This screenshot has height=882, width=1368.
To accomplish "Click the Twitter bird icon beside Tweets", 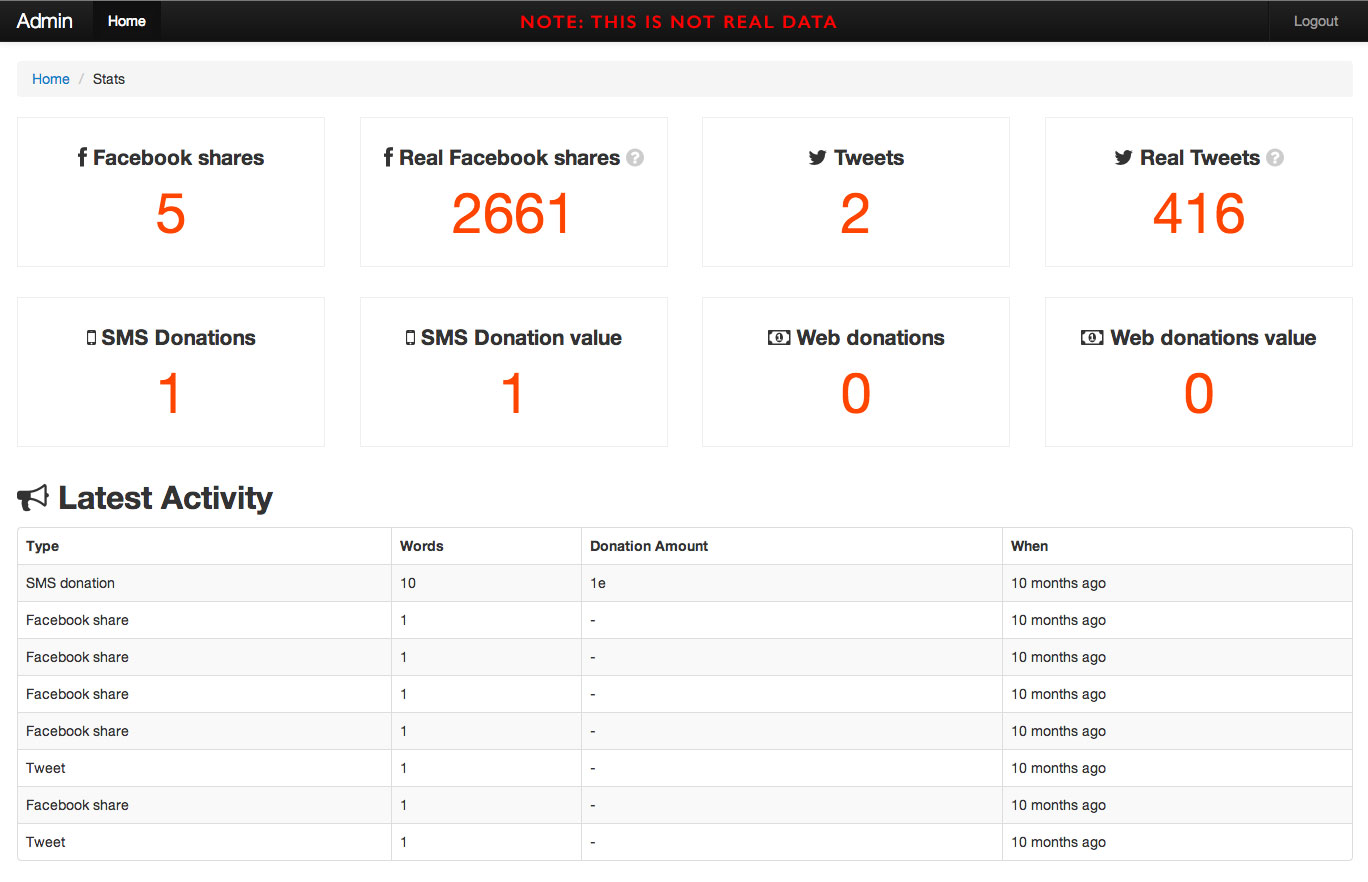I will tap(817, 158).
